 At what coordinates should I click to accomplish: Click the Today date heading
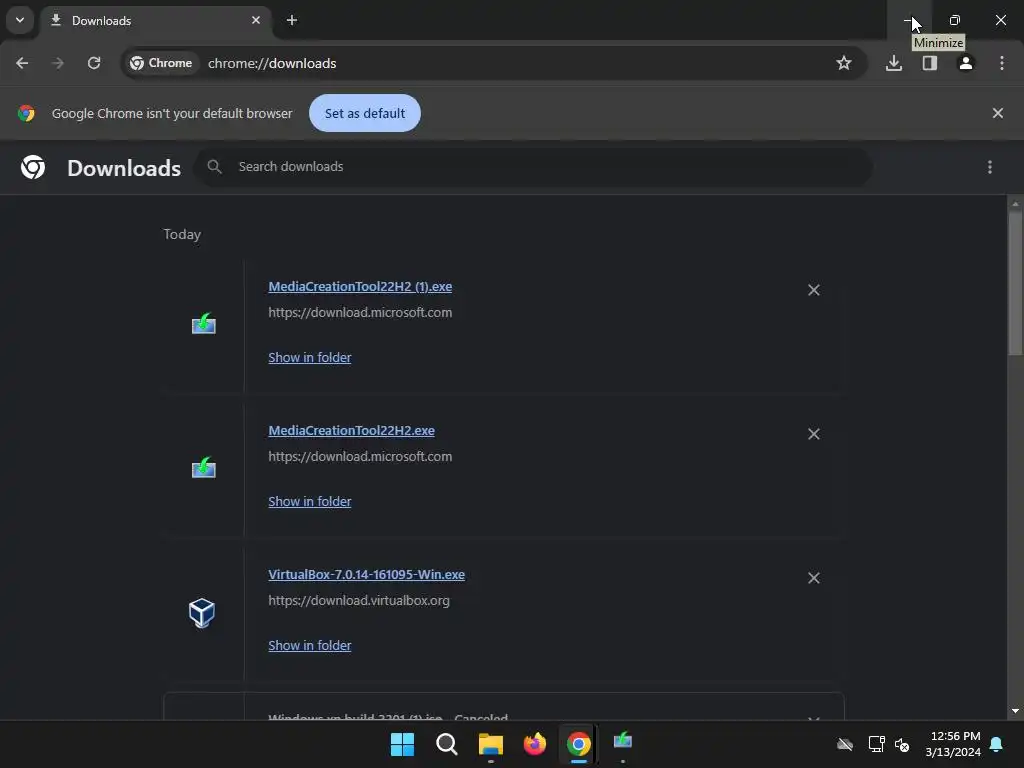tap(182, 234)
